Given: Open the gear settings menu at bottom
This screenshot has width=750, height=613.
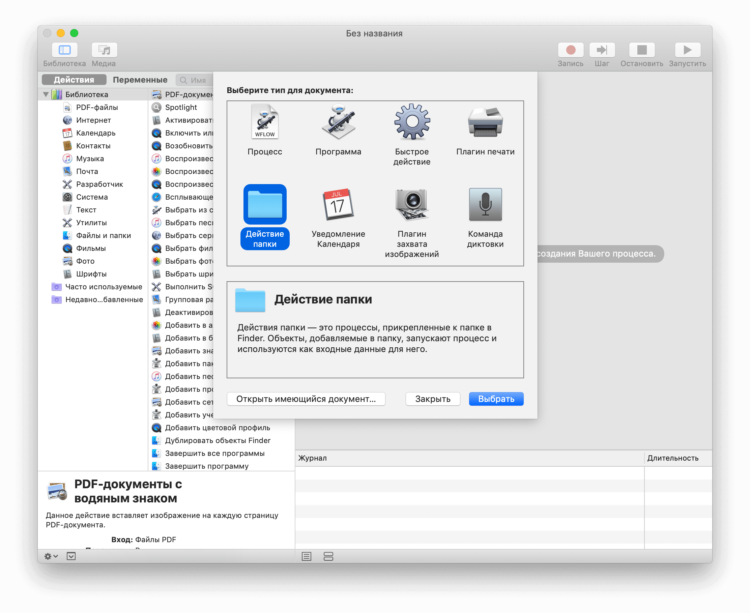Looking at the screenshot, I should (x=51, y=556).
